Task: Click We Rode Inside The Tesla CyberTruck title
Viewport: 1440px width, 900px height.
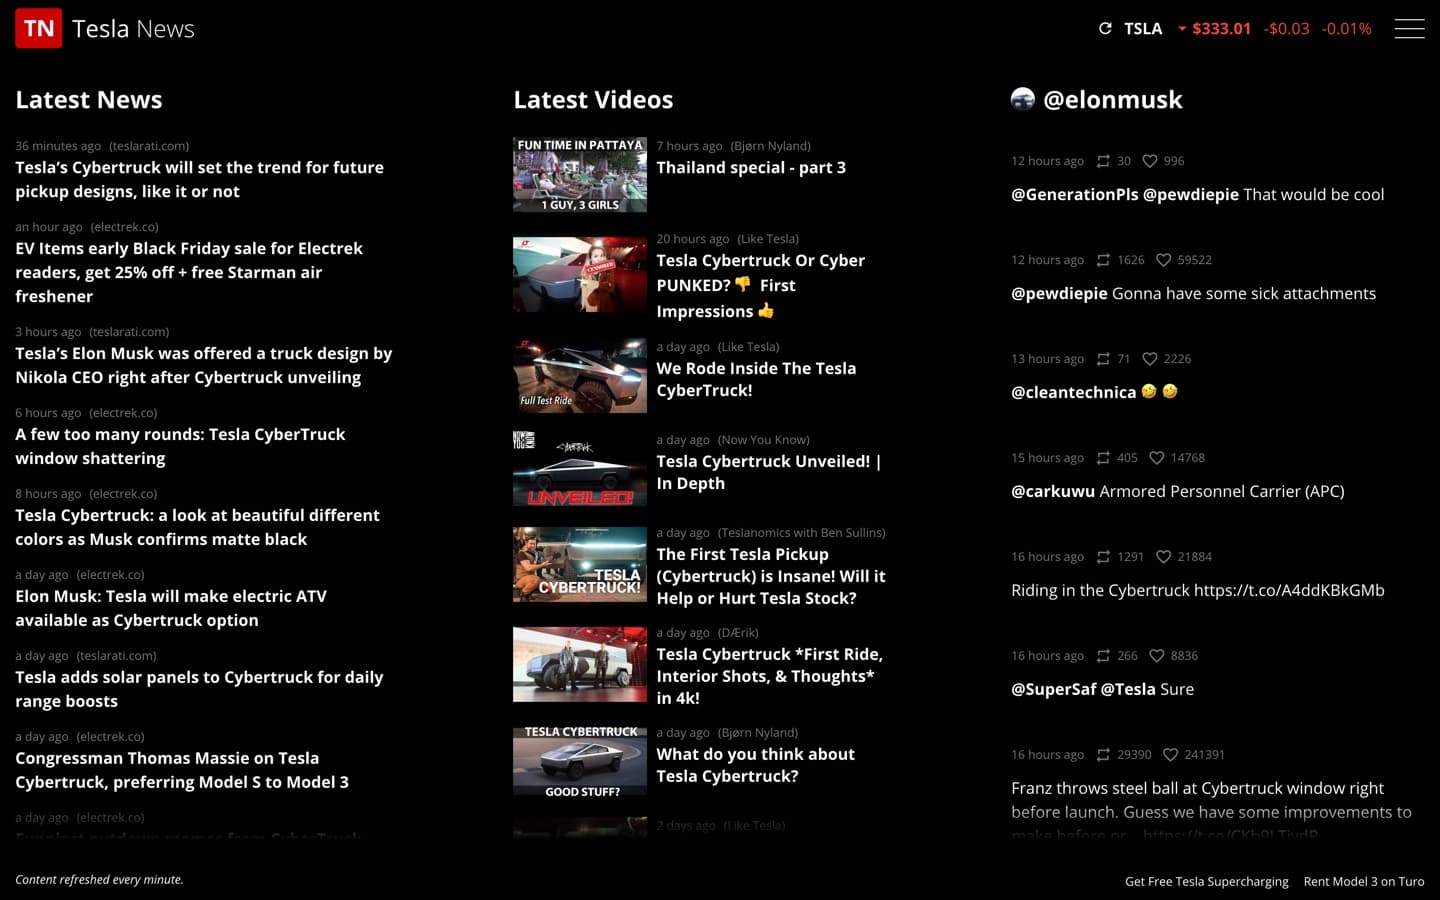Action: [756, 379]
